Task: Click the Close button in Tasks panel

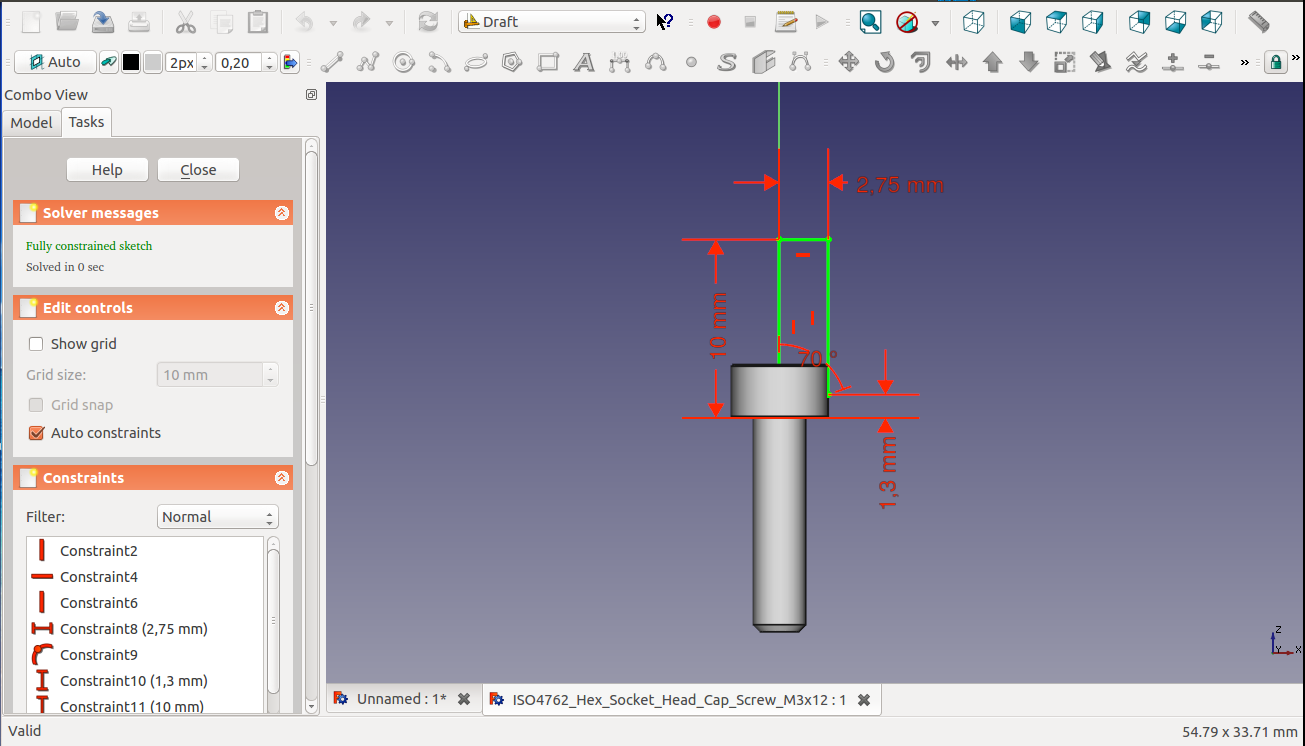Action: click(198, 170)
